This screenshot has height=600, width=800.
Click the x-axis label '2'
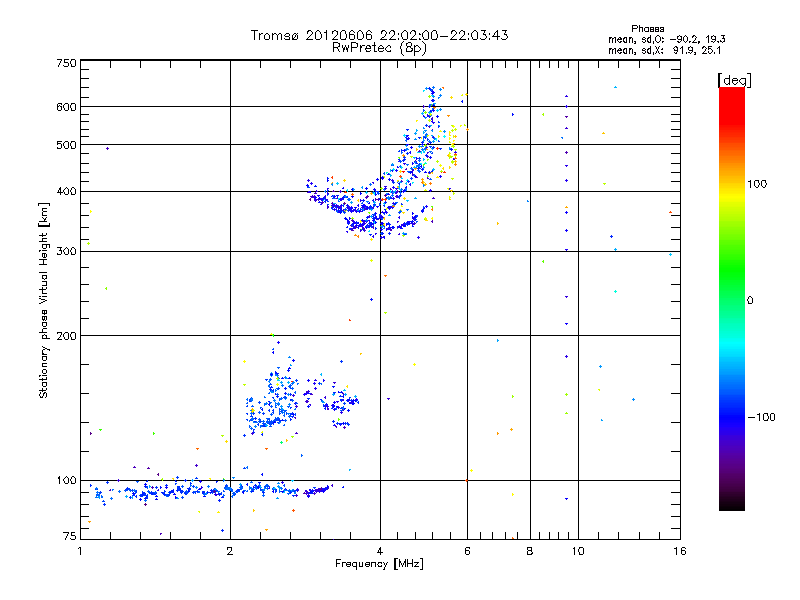(230, 551)
